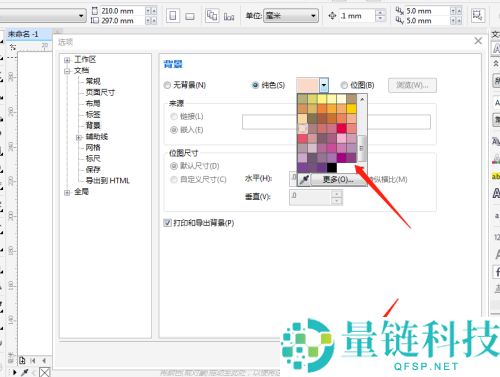
Task: Select 辅助线 in the options tree
Action: (97, 137)
